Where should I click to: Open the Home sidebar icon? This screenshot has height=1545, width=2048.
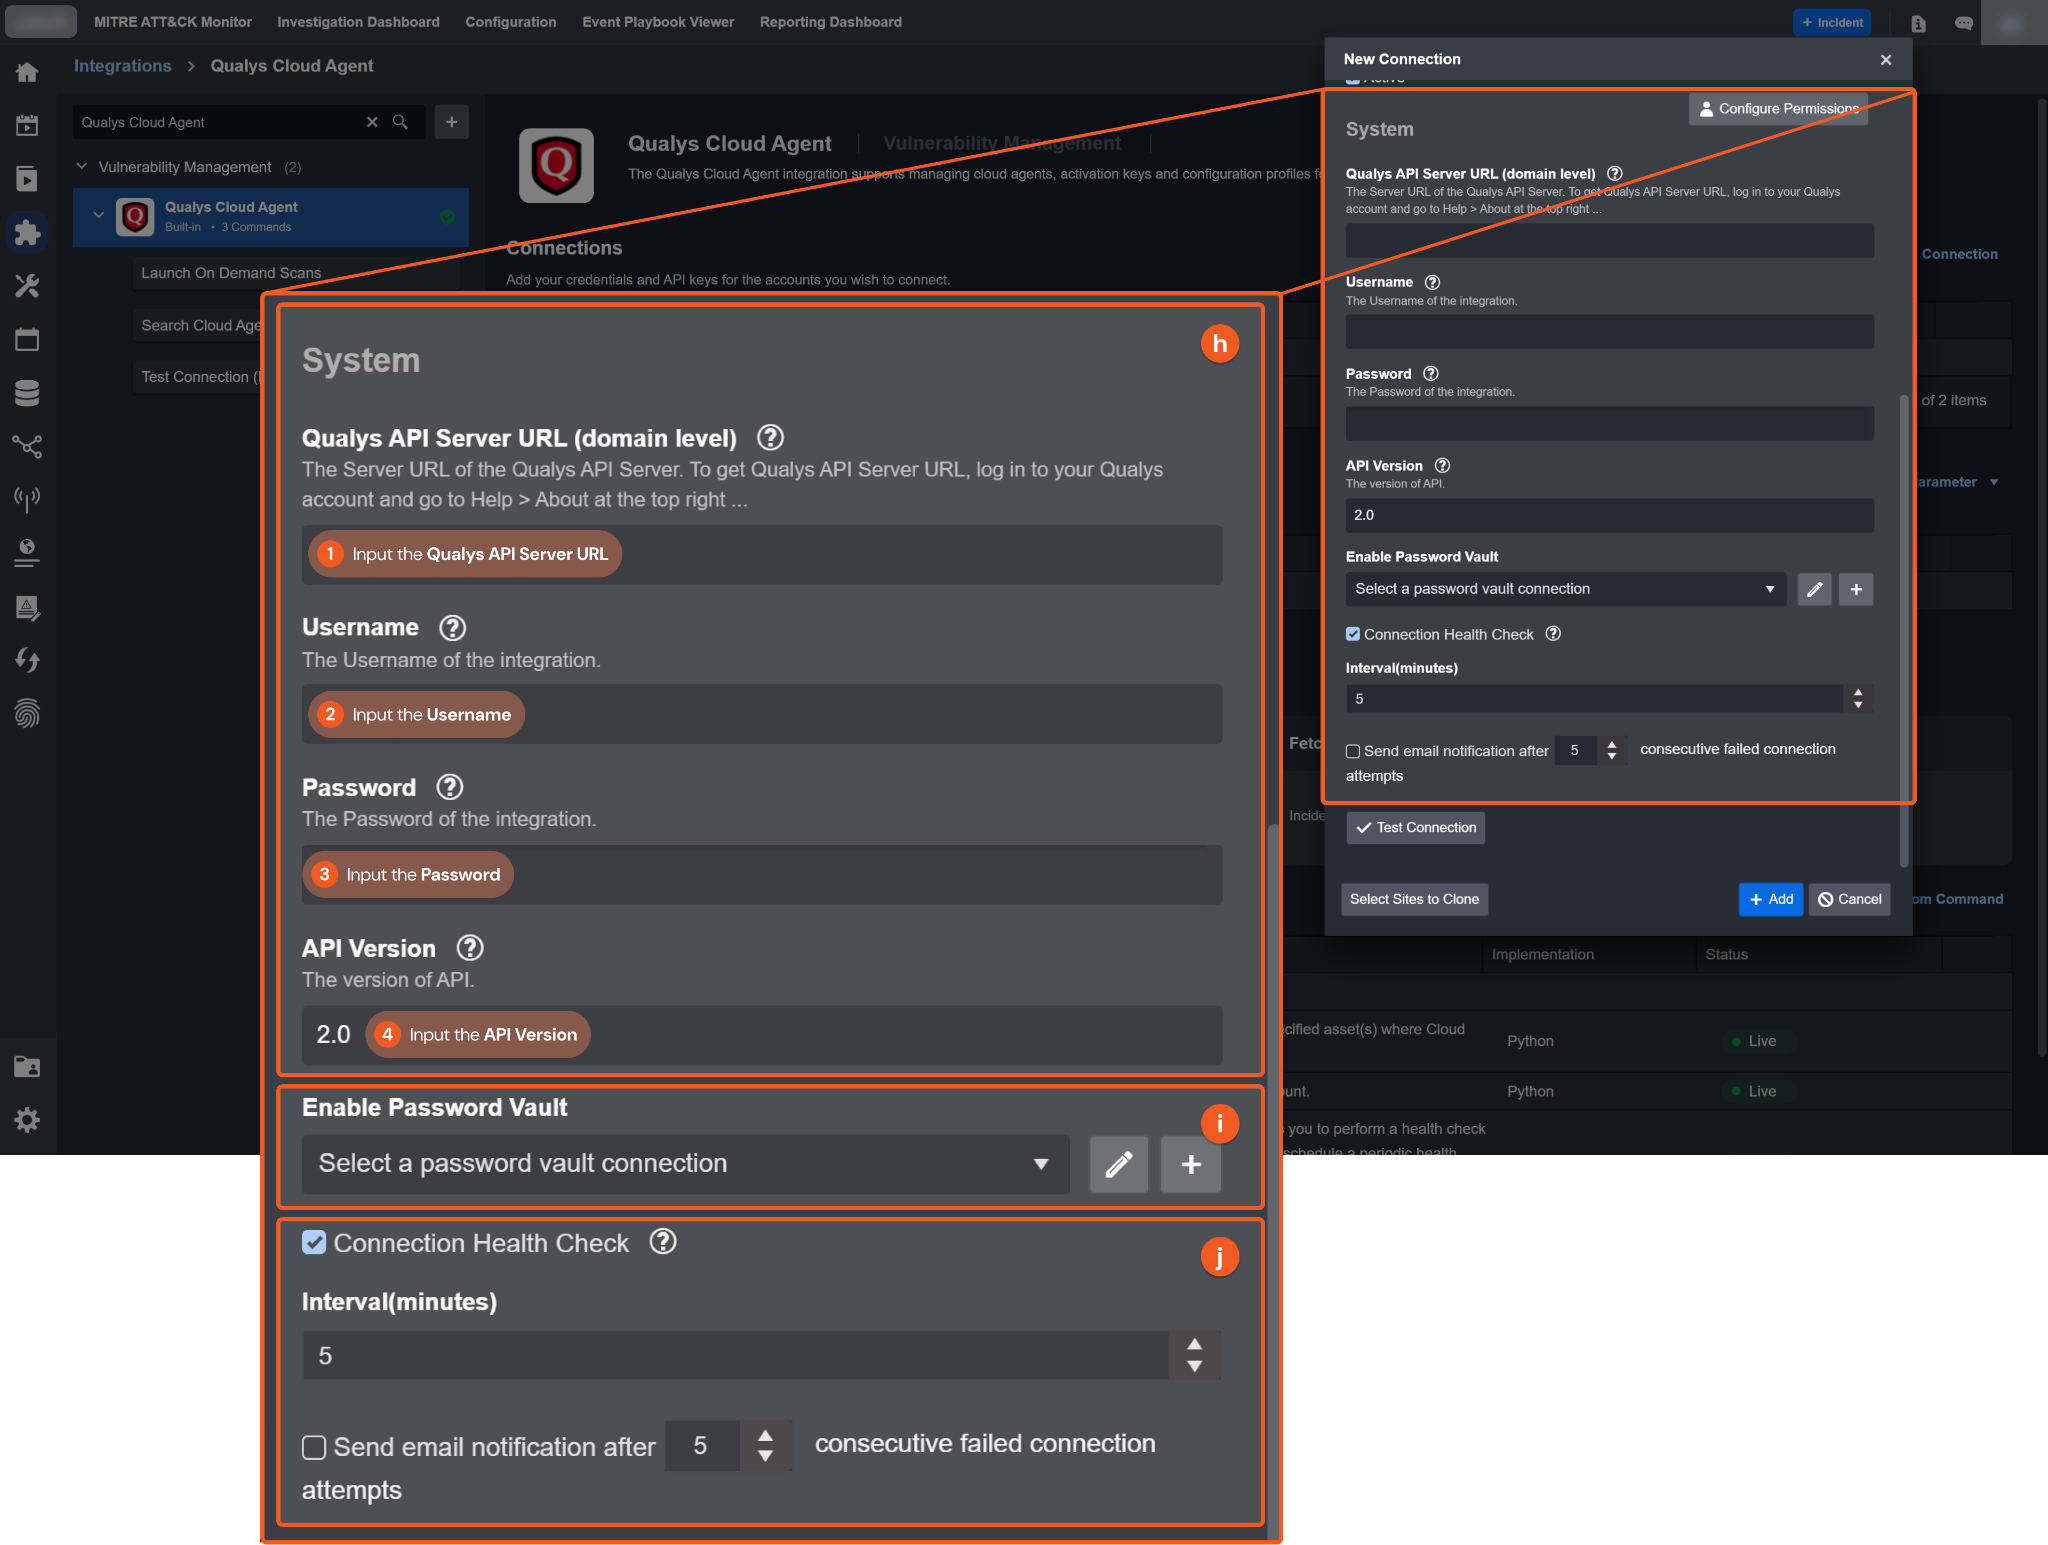coord(27,72)
